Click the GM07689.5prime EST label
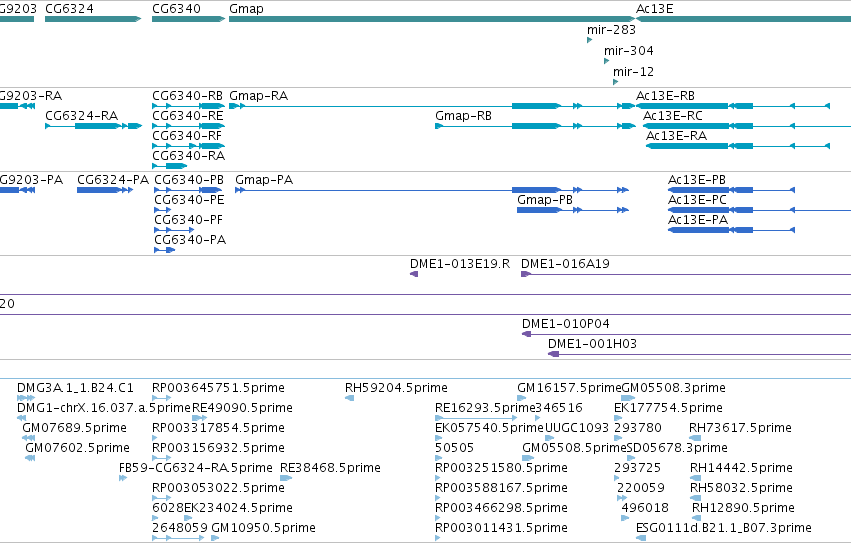Viewport: 851px width, 543px height. [x=74, y=428]
